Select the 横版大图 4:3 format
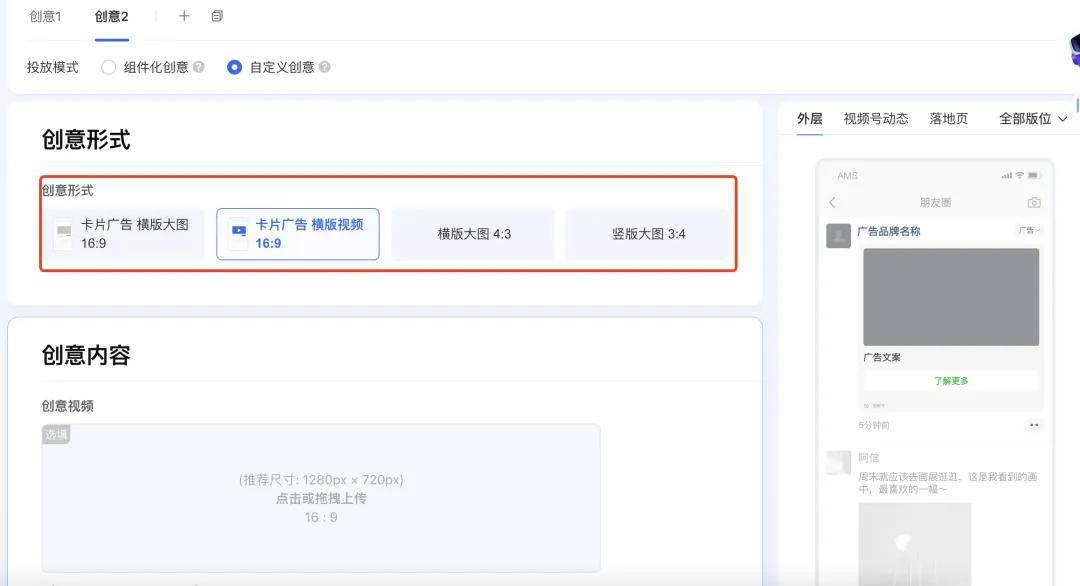Screen dimensions: 1080x586 click(473, 234)
